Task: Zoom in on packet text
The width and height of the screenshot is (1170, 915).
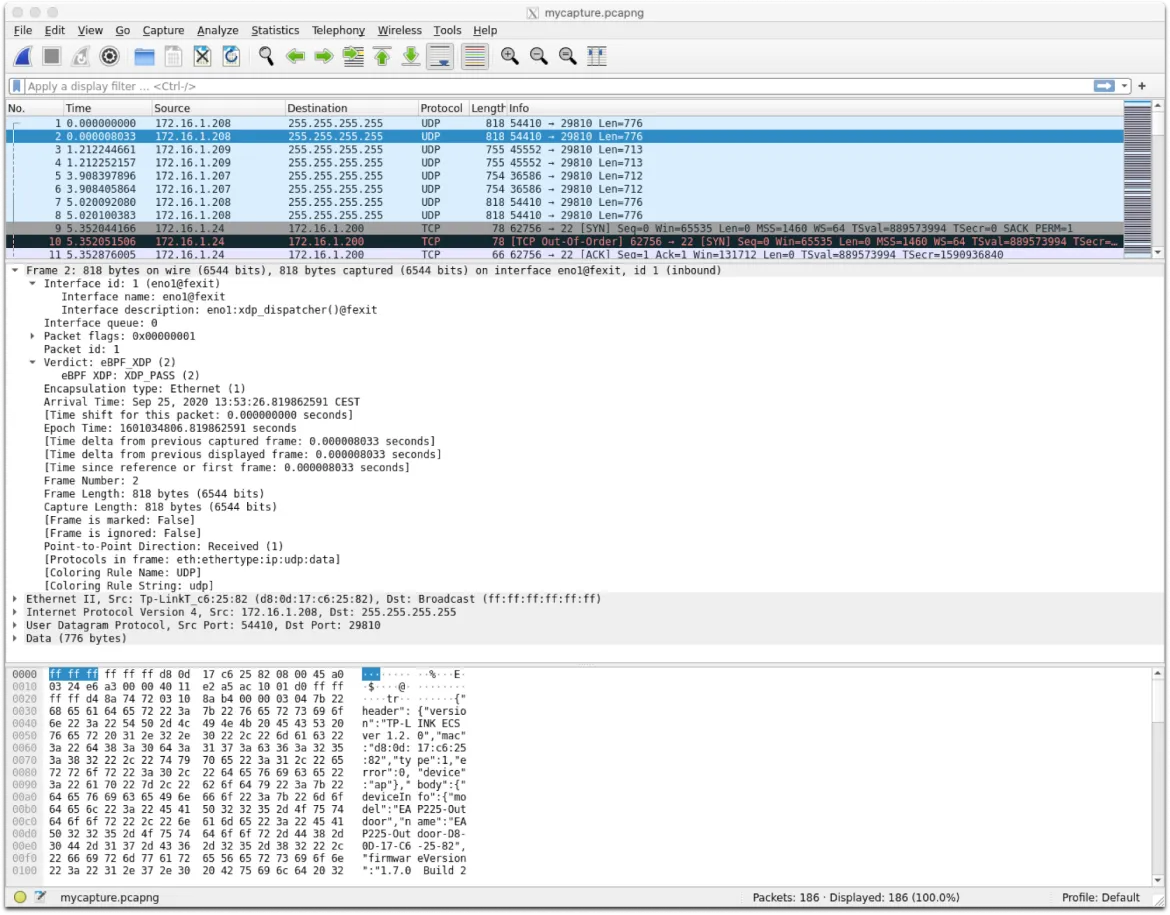Action: click(510, 57)
